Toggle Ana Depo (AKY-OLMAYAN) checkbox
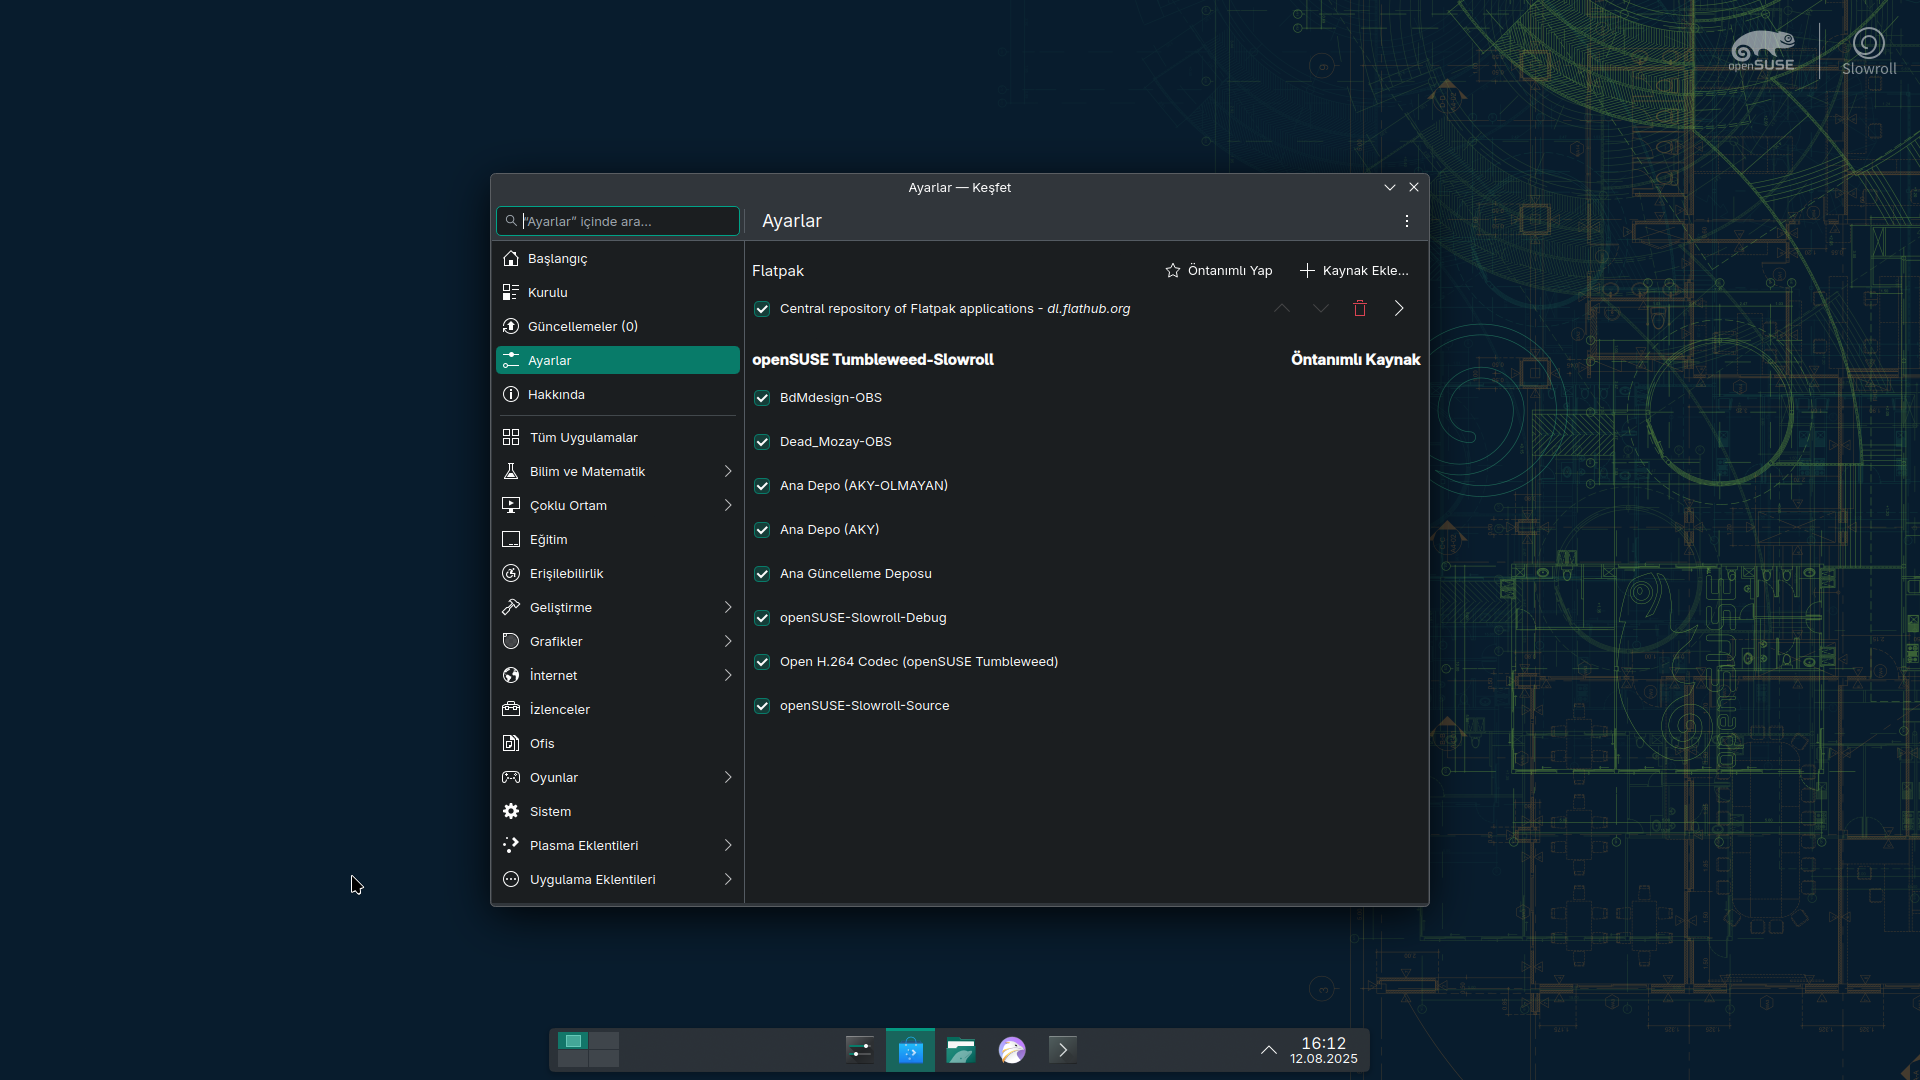The width and height of the screenshot is (1920, 1080). 762,486
